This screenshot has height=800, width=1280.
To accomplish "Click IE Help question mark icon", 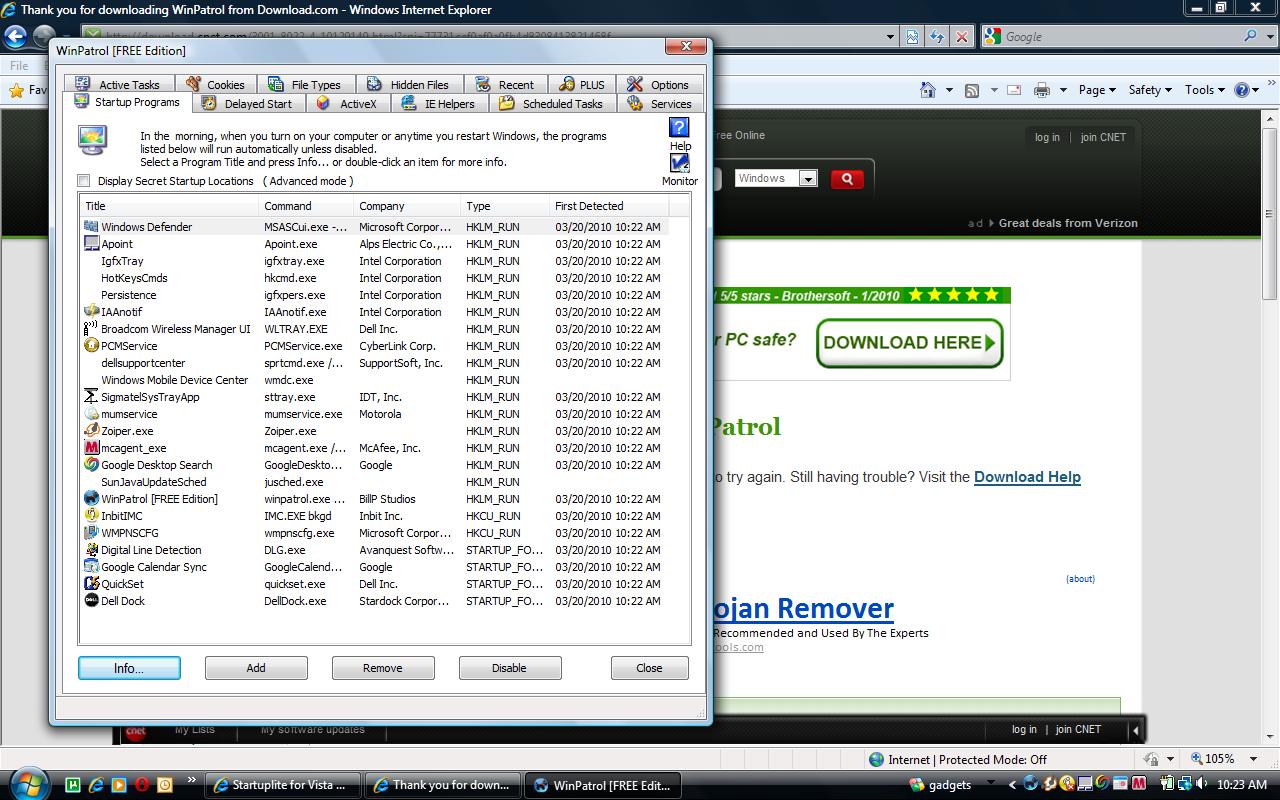I will point(1242,90).
